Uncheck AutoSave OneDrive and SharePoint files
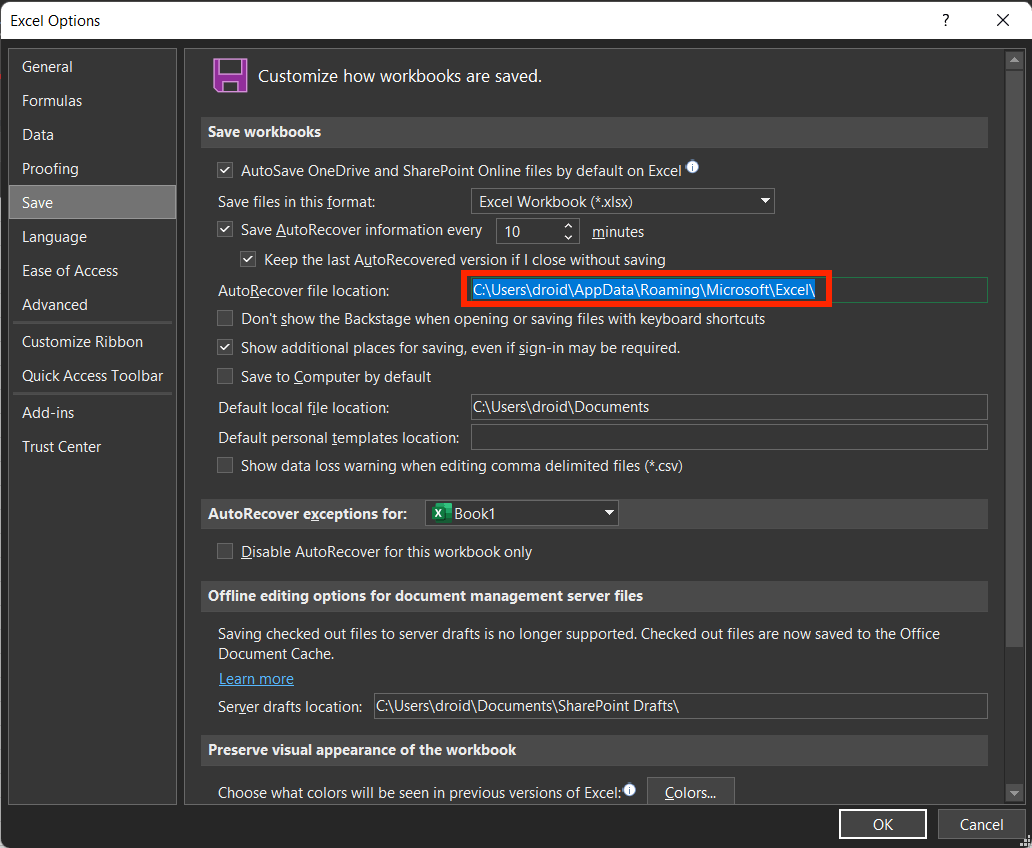Image resolution: width=1032 pixels, height=848 pixels. pyautogui.click(x=225, y=171)
